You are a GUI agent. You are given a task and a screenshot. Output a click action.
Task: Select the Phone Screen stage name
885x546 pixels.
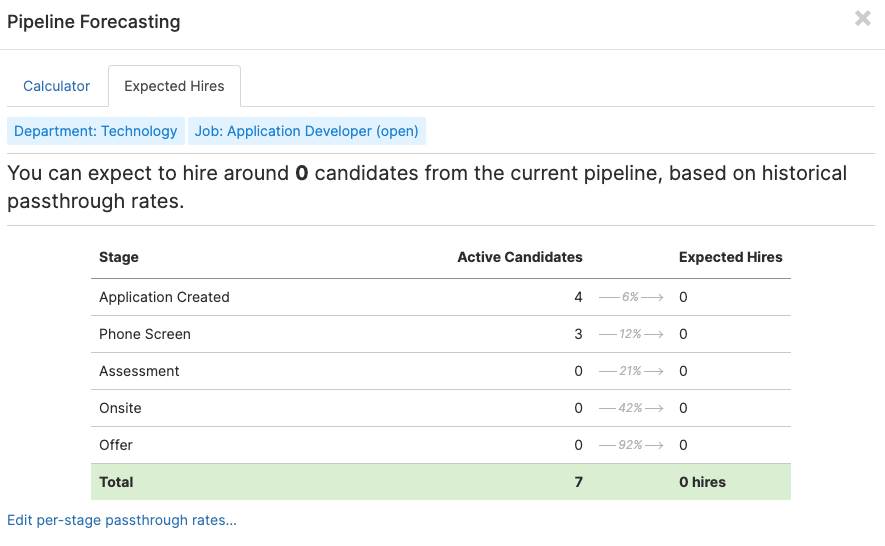pyautogui.click(x=145, y=334)
